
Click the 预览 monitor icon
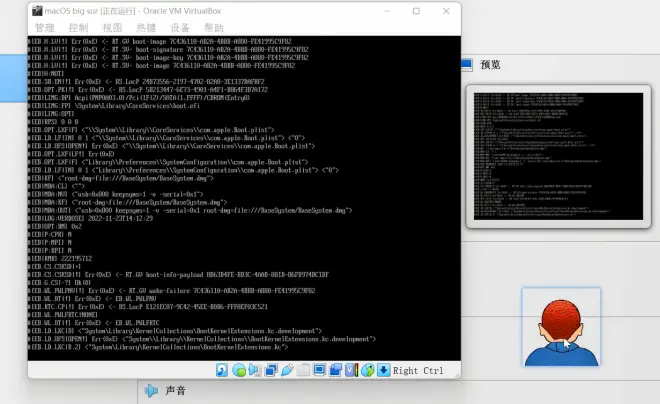pyautogui.click(x=467, y=65)
